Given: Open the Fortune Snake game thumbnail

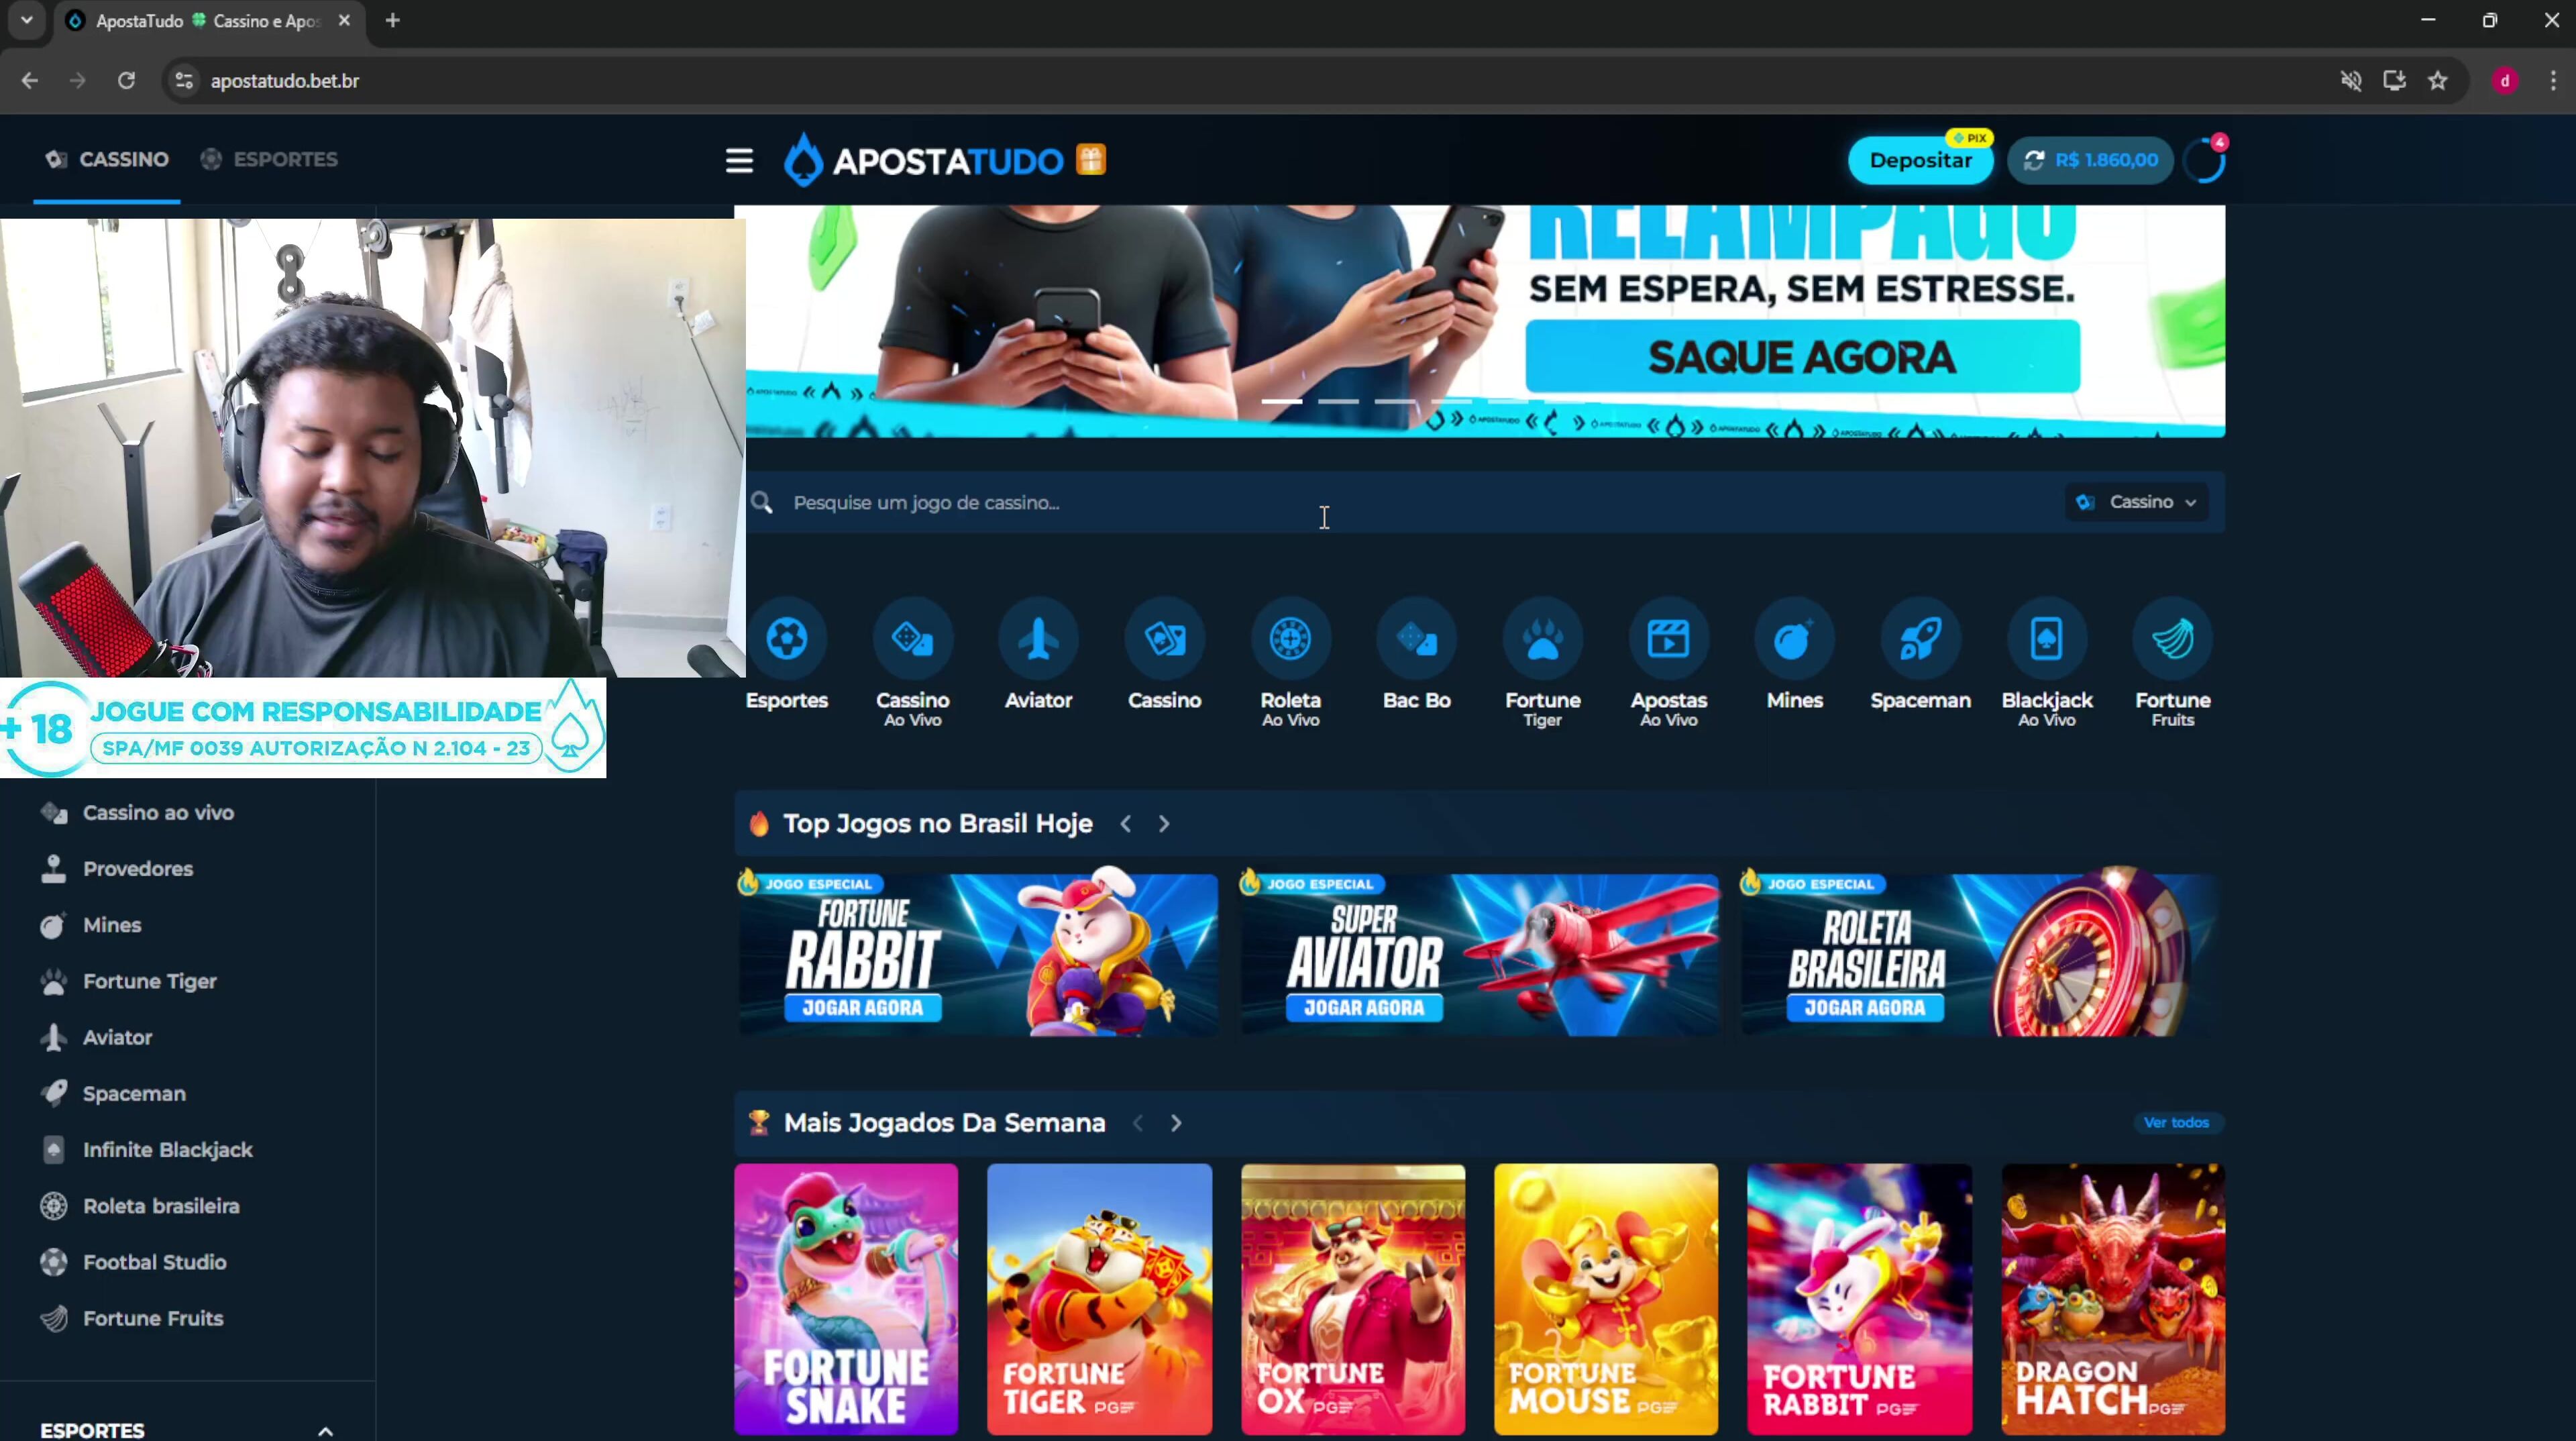Looking at the screenshot, I should pos(846,1298).
